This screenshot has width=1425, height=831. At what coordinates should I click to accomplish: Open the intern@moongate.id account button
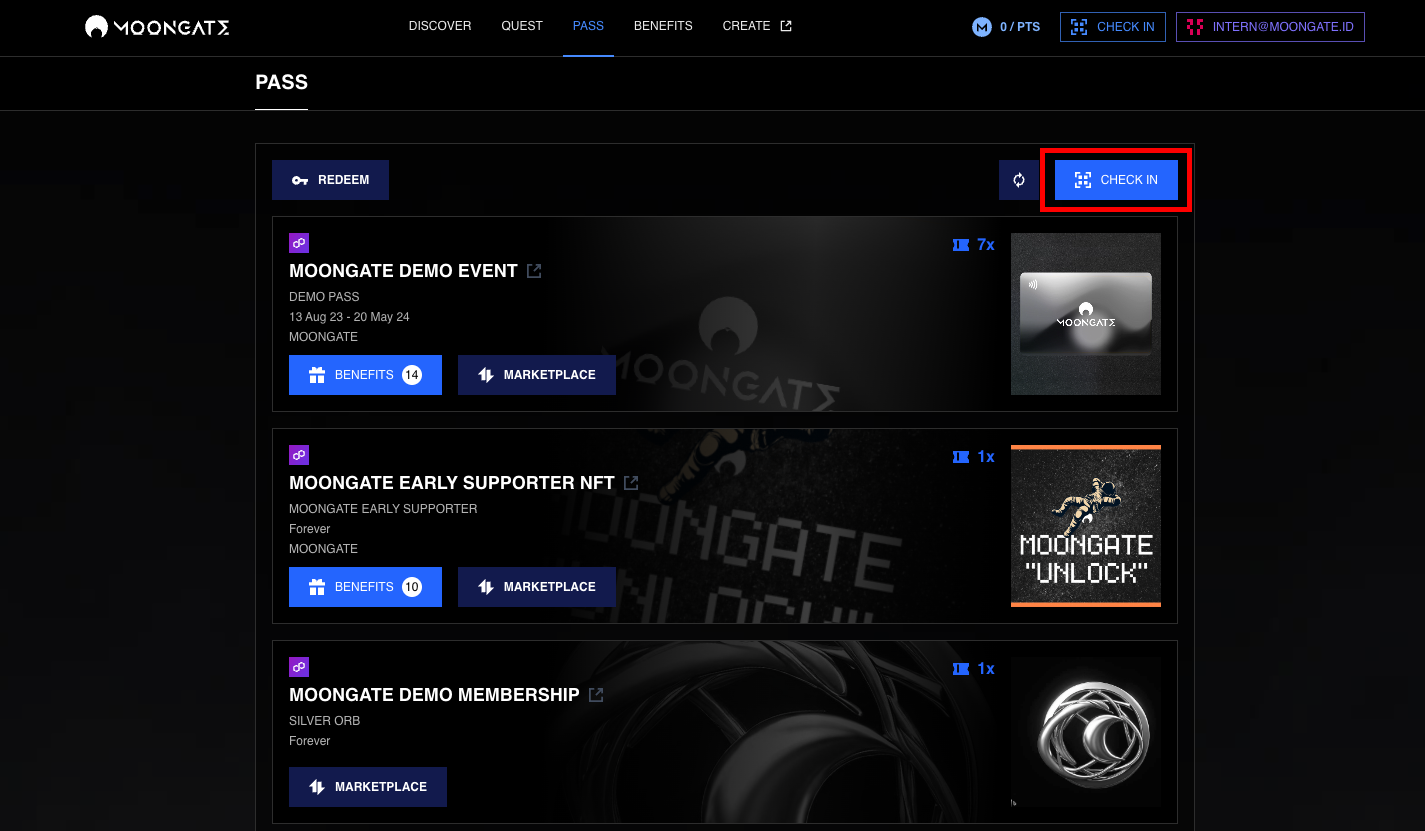point(1270,27)
